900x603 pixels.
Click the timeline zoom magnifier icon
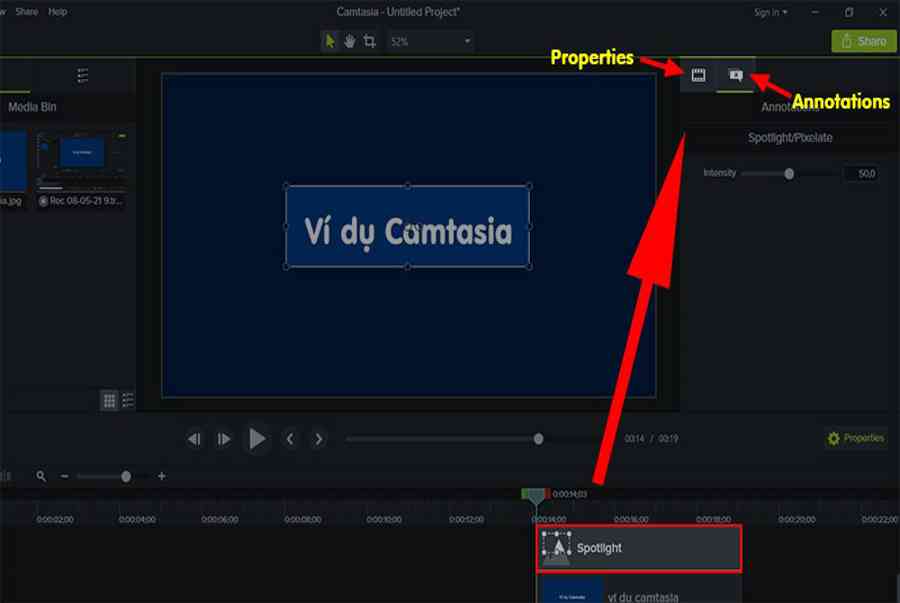click(x=41, y=476)
